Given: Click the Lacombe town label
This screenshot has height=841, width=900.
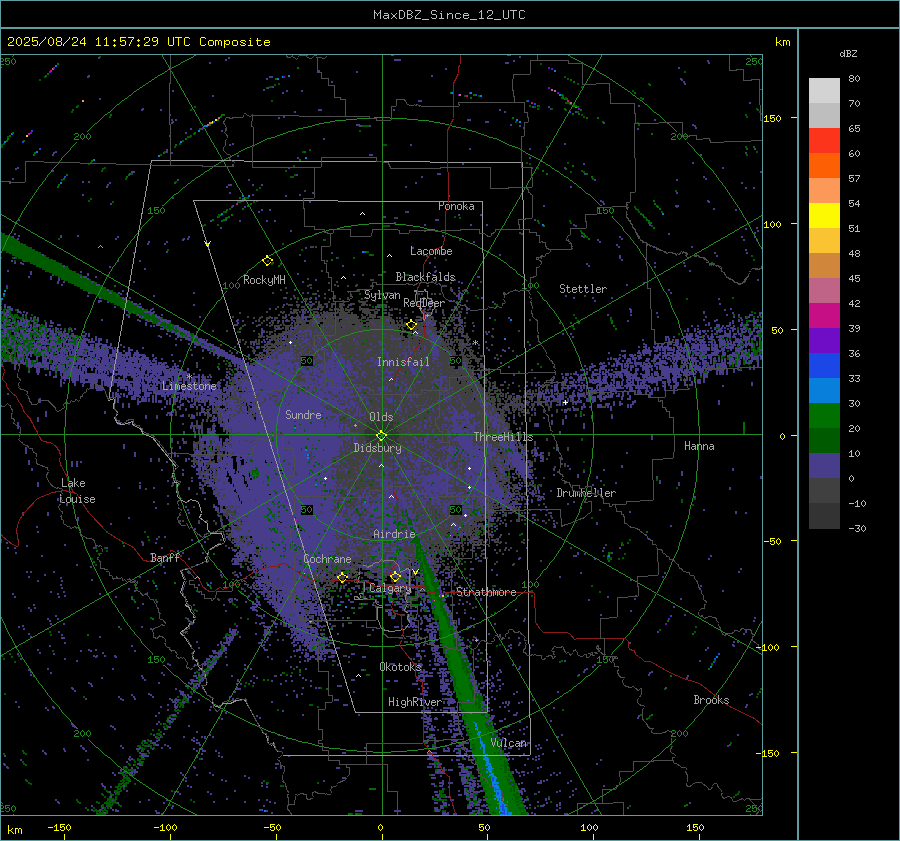Looking at the screenshot, I should (x=431, y=251).
